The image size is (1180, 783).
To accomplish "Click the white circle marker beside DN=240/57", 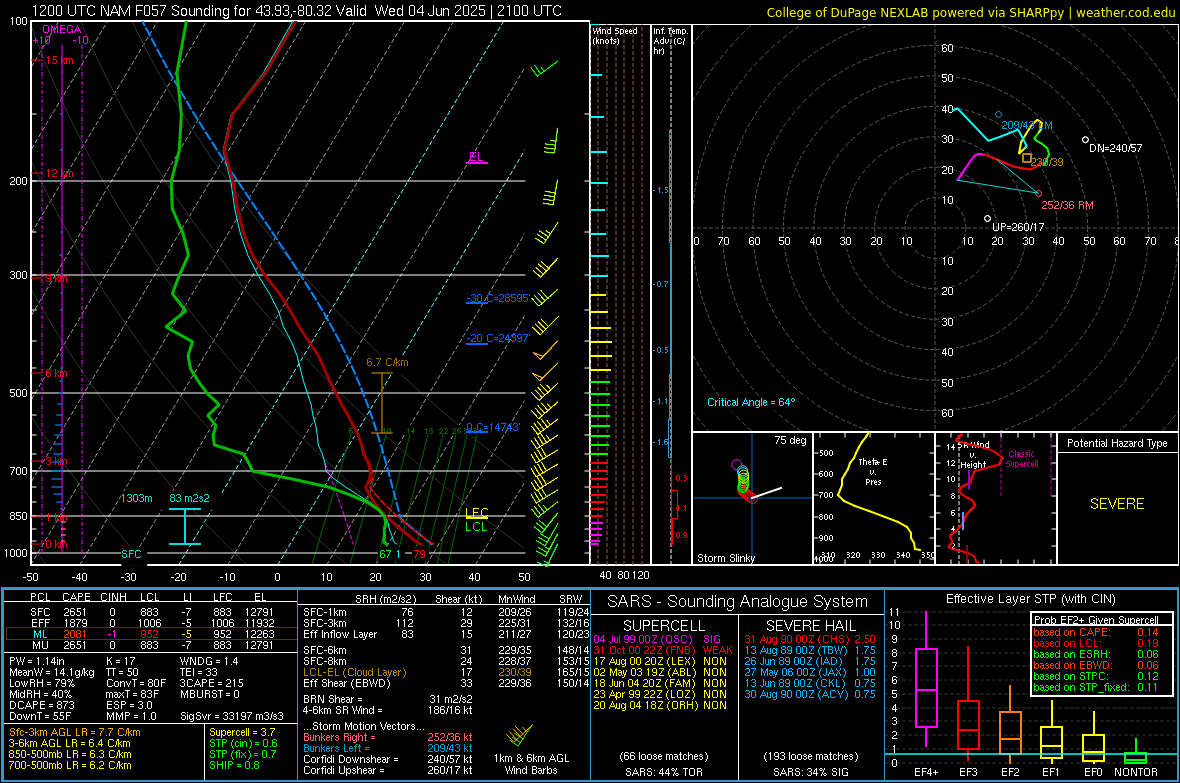I will (1085, 140).
